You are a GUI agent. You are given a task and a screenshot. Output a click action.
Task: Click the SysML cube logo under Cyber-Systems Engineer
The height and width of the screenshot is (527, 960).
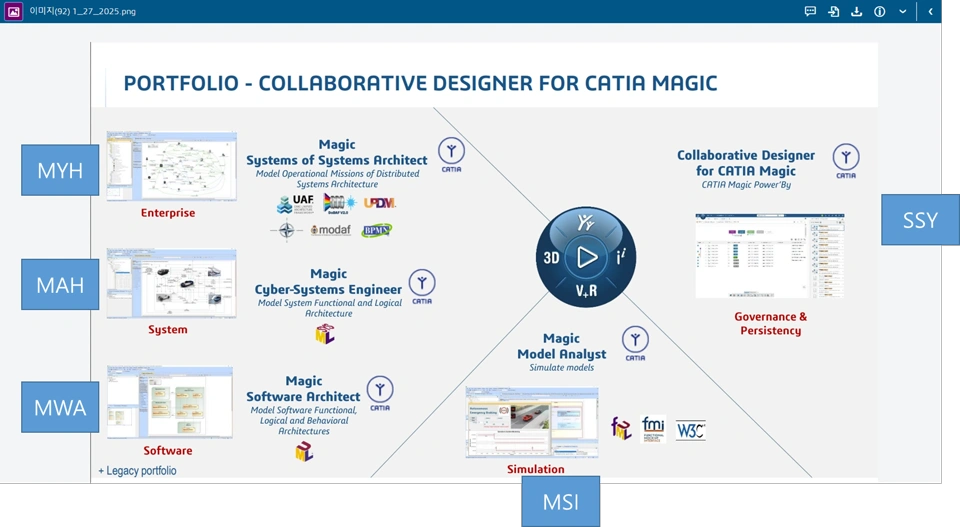tap(324, 334)
